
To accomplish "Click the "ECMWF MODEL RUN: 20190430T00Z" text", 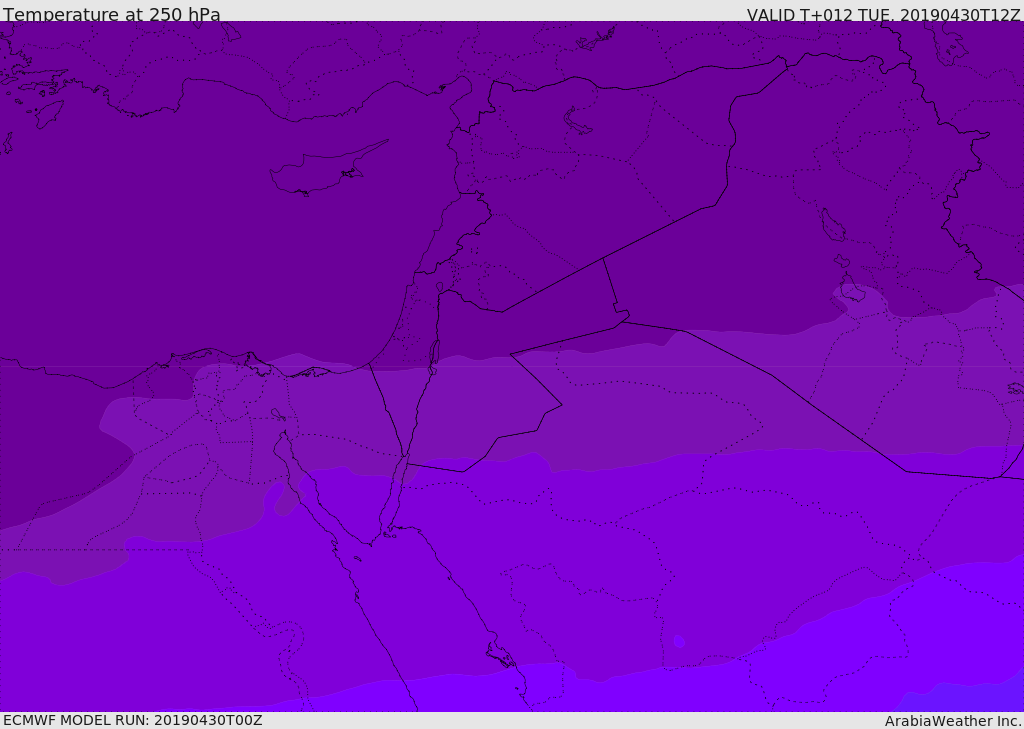I will 133,720.
